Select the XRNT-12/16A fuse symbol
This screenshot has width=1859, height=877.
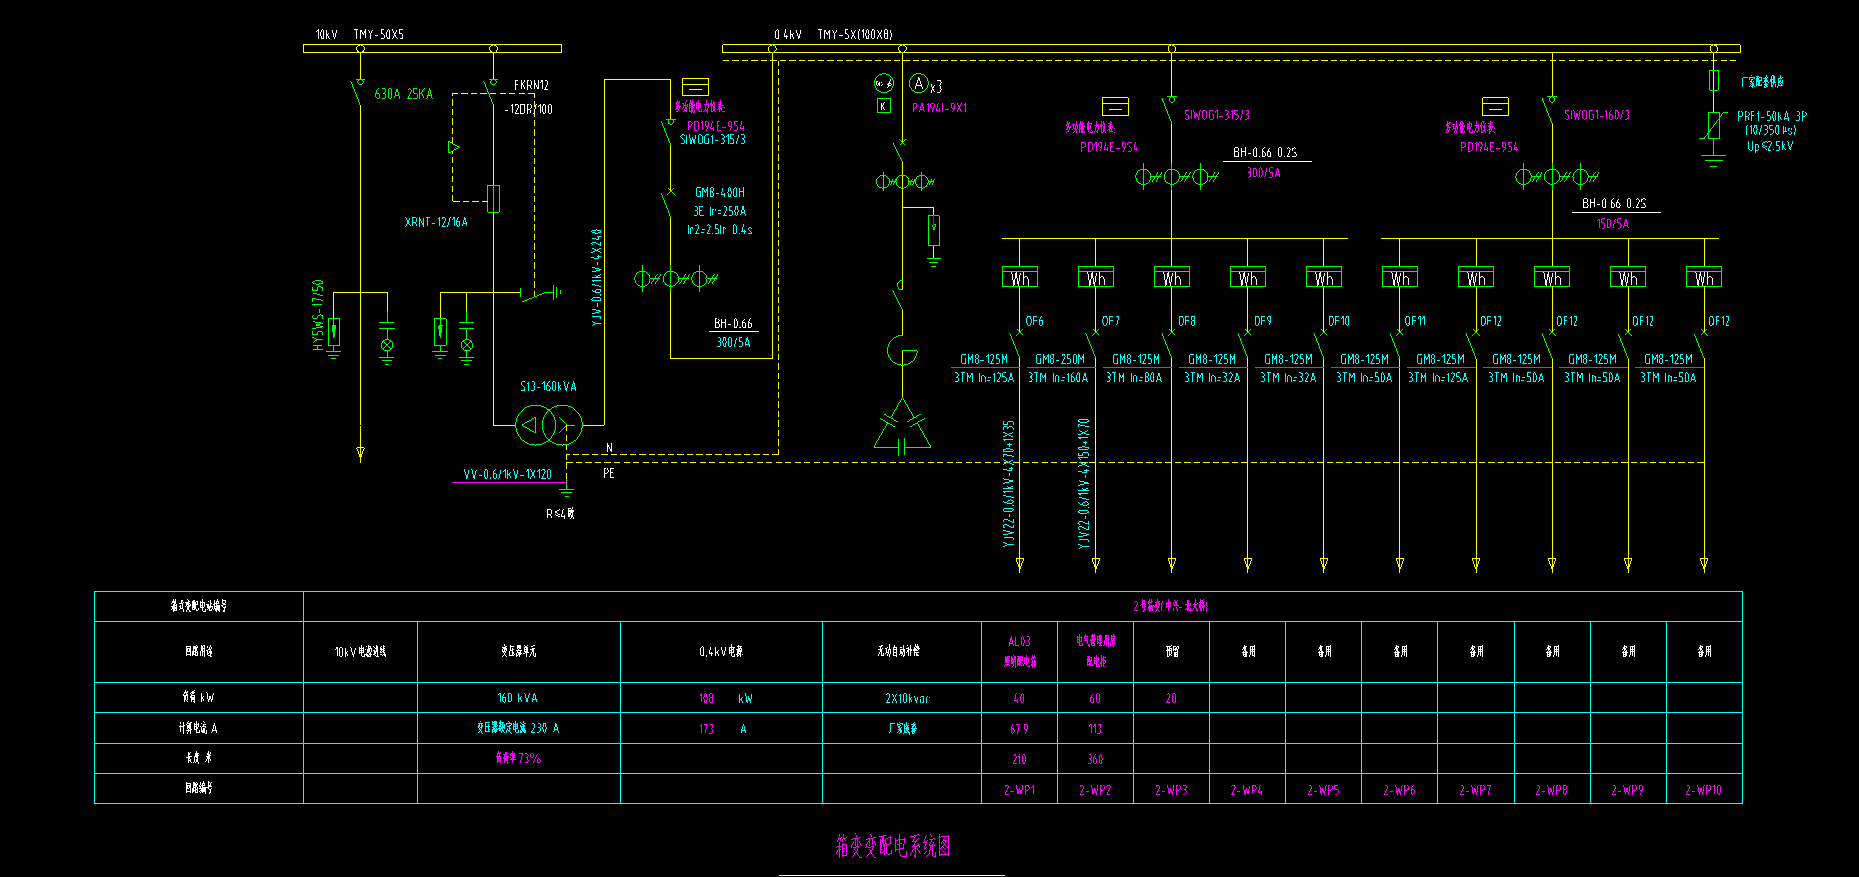click(x=493, y=198)
